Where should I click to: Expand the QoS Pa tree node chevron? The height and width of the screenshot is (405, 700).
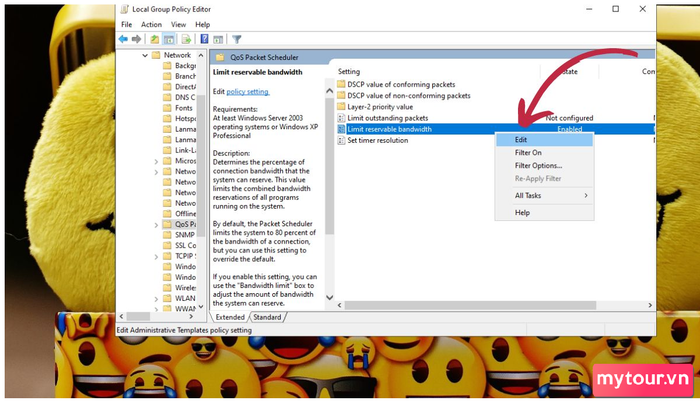156,225
